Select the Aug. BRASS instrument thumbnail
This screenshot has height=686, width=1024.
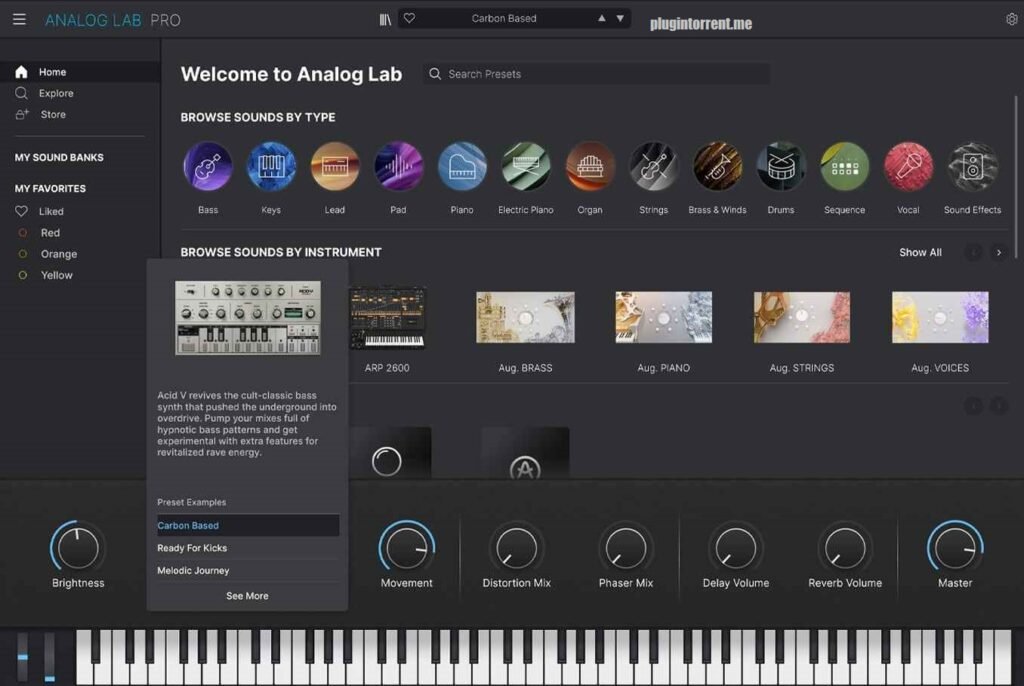pos(526,317)
